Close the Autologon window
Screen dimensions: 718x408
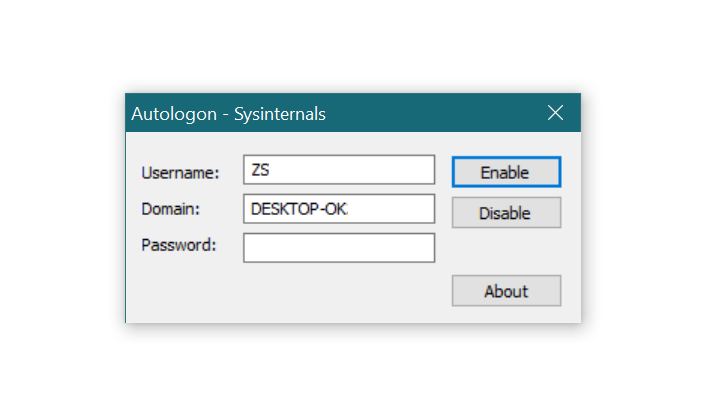556,113
